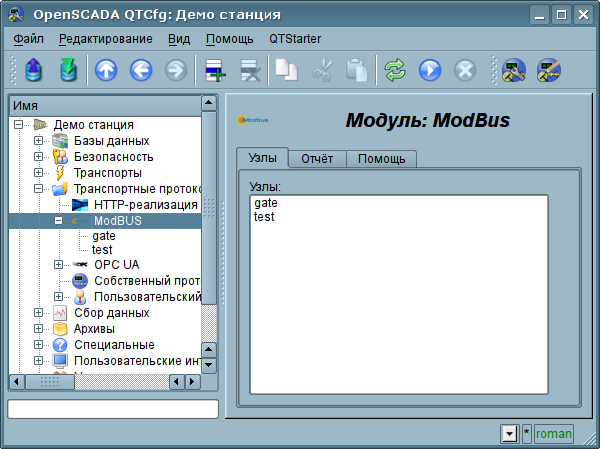Click the search field below the tree

[x=113, y=409]
